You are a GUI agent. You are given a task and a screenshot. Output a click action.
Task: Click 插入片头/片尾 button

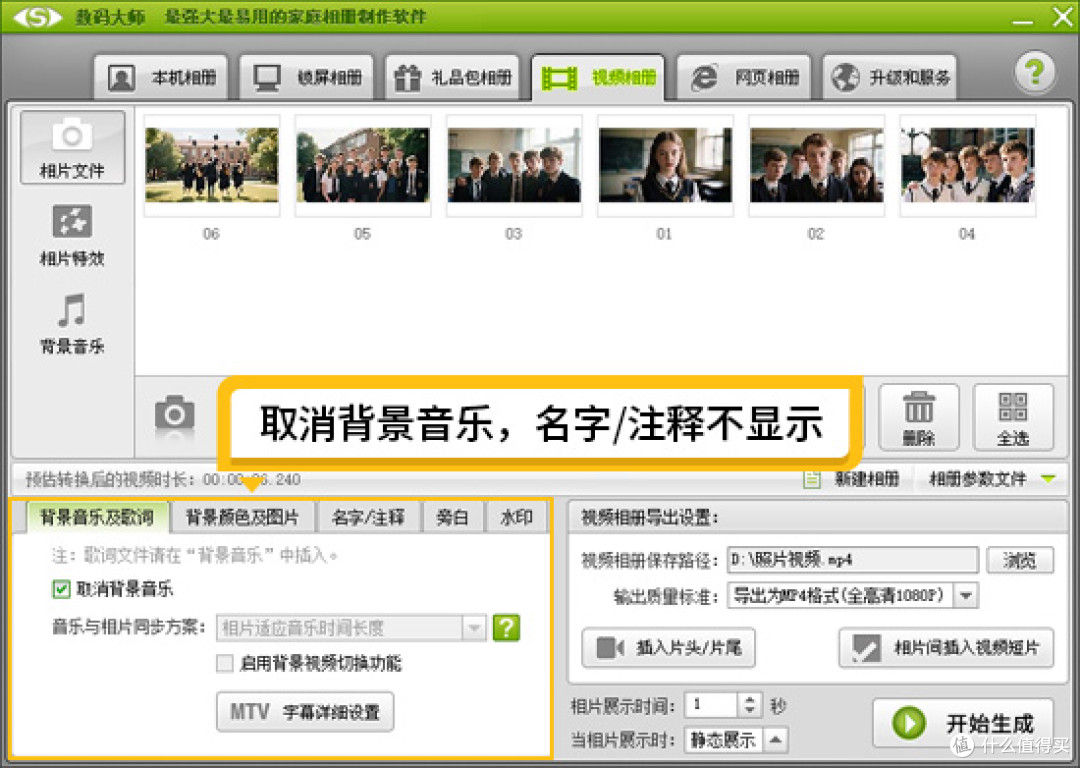point(668,647)
